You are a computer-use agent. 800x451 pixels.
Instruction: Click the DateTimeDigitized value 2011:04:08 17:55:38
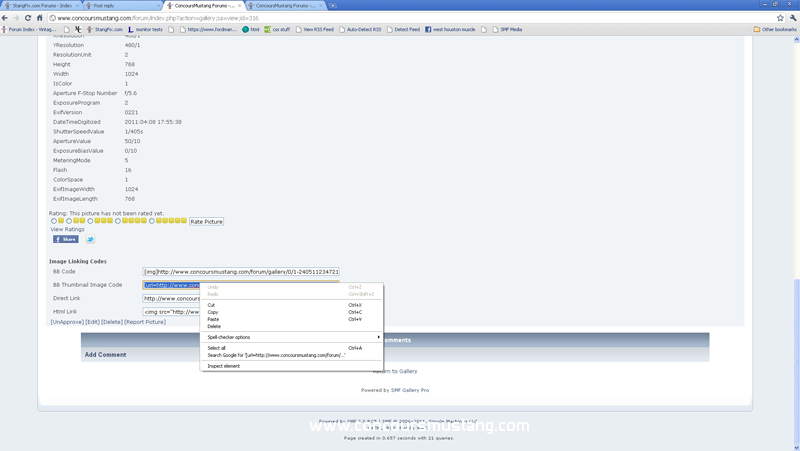153,122
